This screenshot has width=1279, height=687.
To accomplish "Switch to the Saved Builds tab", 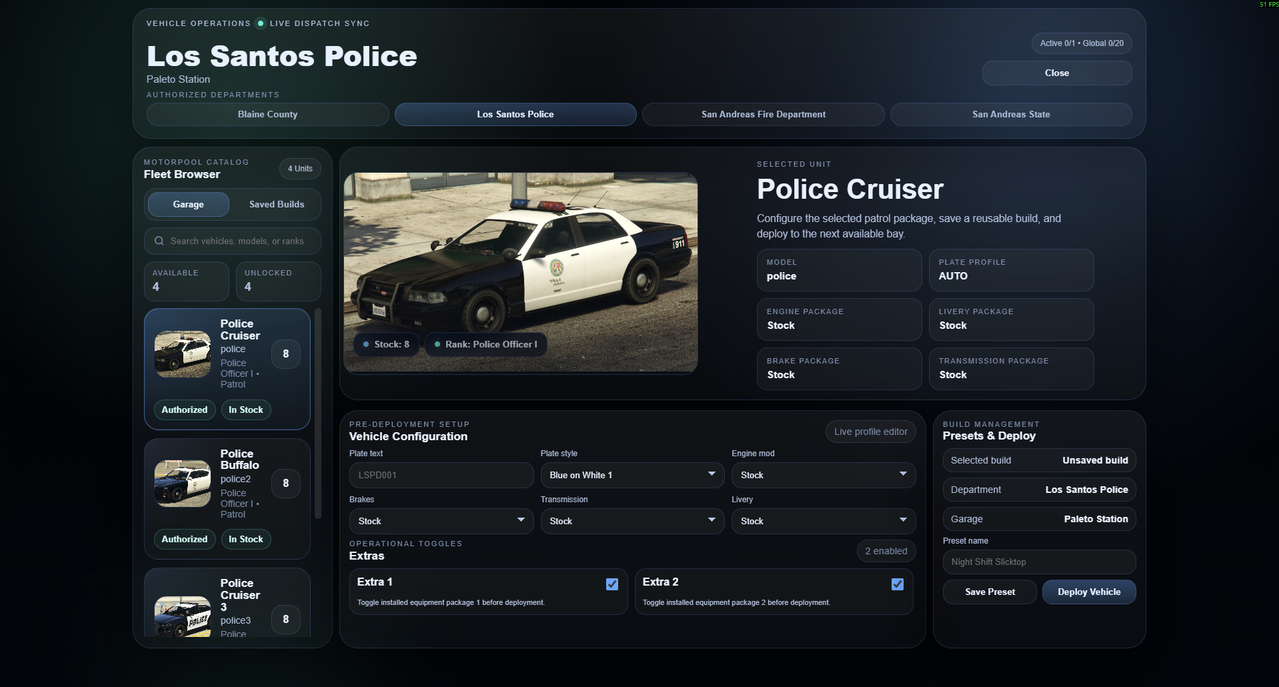I will point(276,204).
